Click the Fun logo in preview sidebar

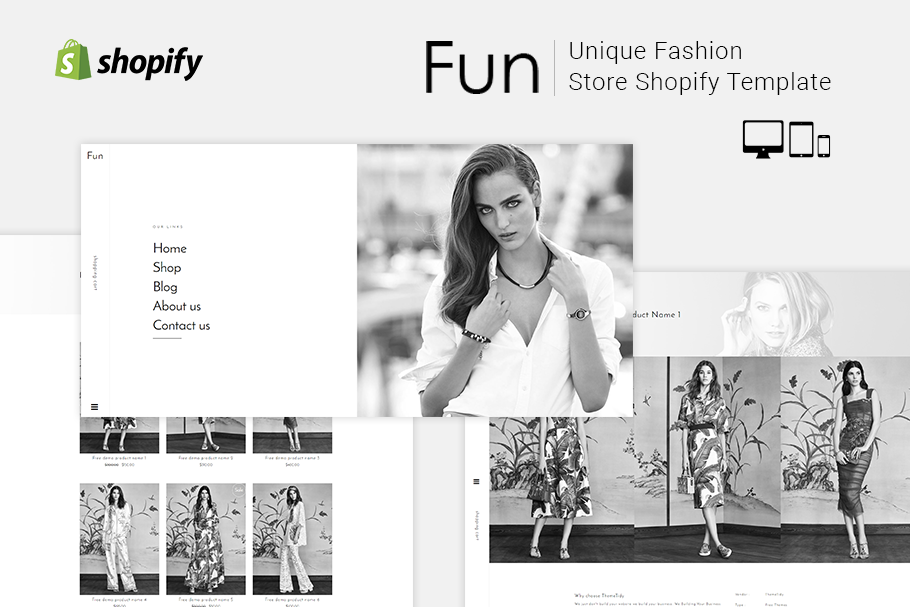tap(95, 156)
